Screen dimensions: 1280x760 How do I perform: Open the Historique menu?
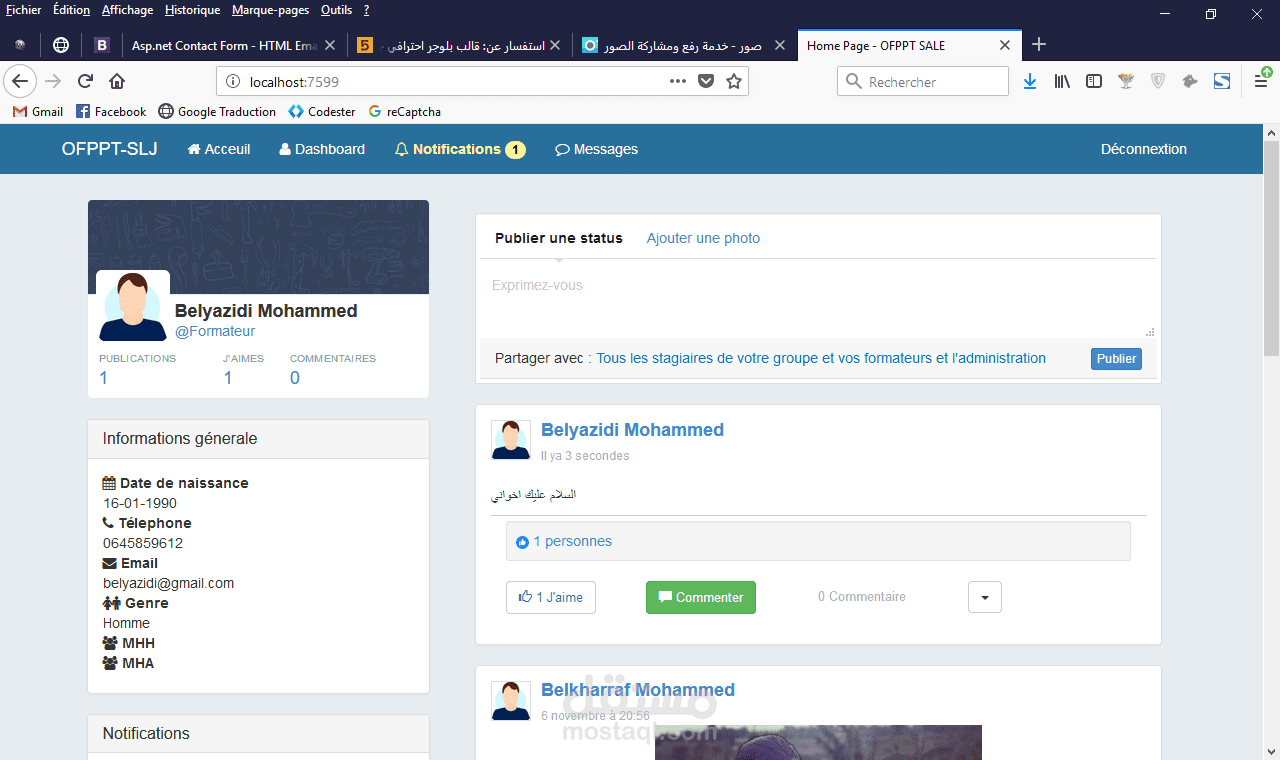coord(193,10)
